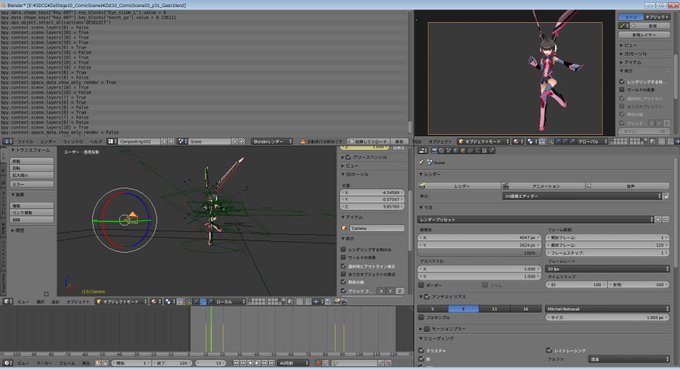680x369 pixels.
Task: Jump to the start frame in timeline
Action: click(x=235, y=363)
